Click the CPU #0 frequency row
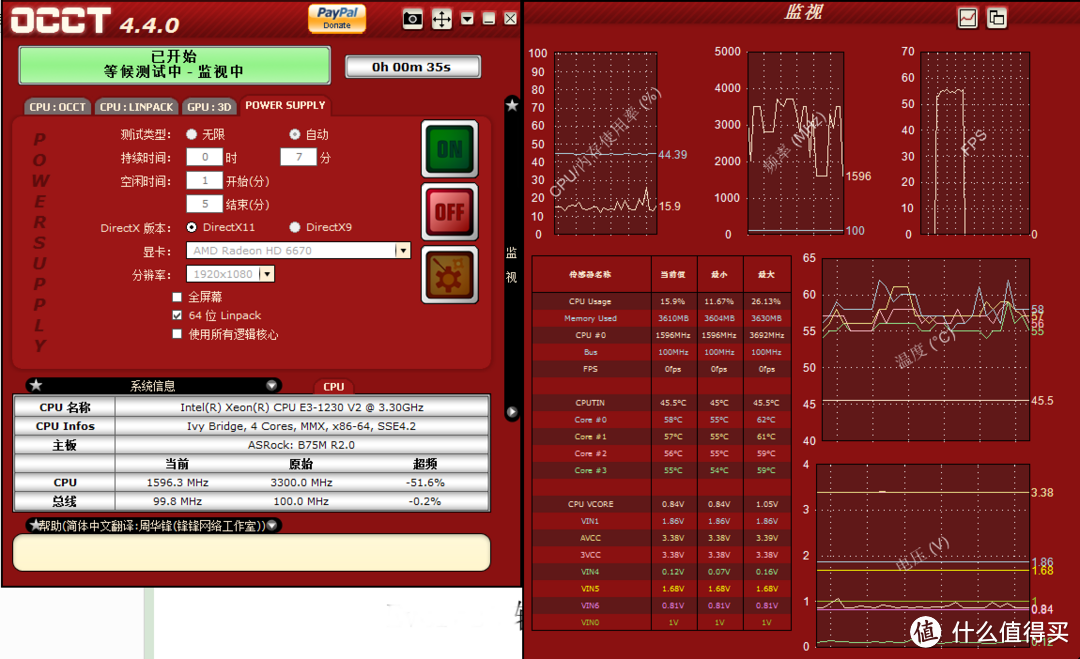This screenshot has height=659, width=1080. click(661, 335)
